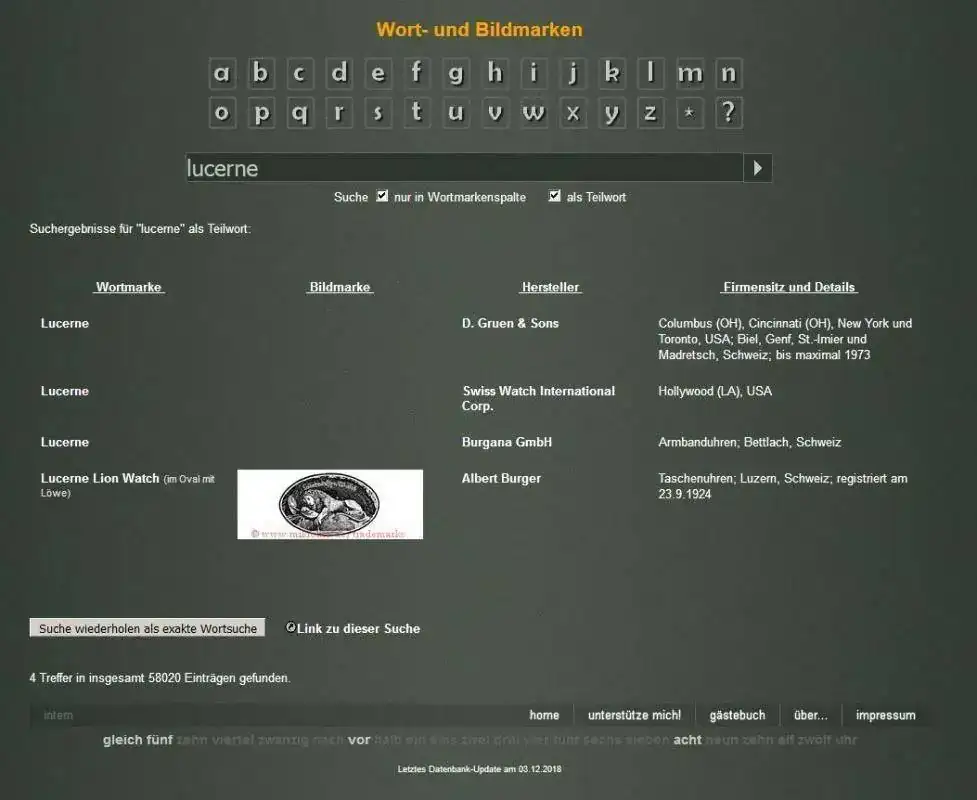Select letter 'e' in alphabet index
Screen dimensions: 977x800
(x=378, y=74)
